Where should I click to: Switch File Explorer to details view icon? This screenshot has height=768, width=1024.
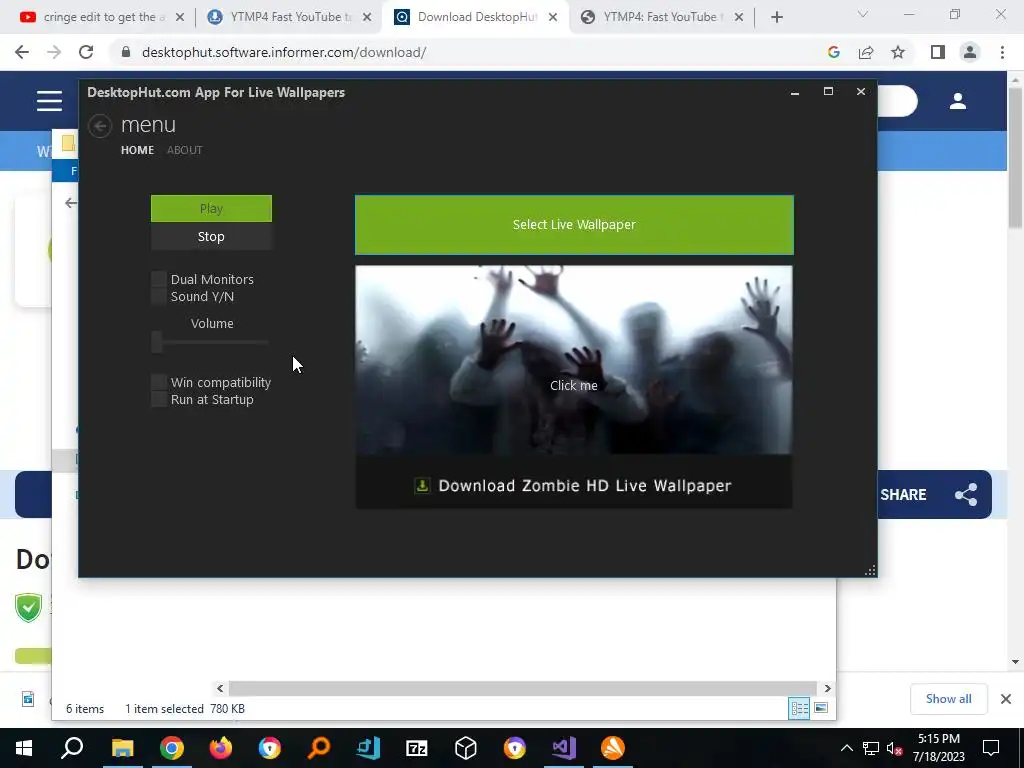[x=799, y=708]
